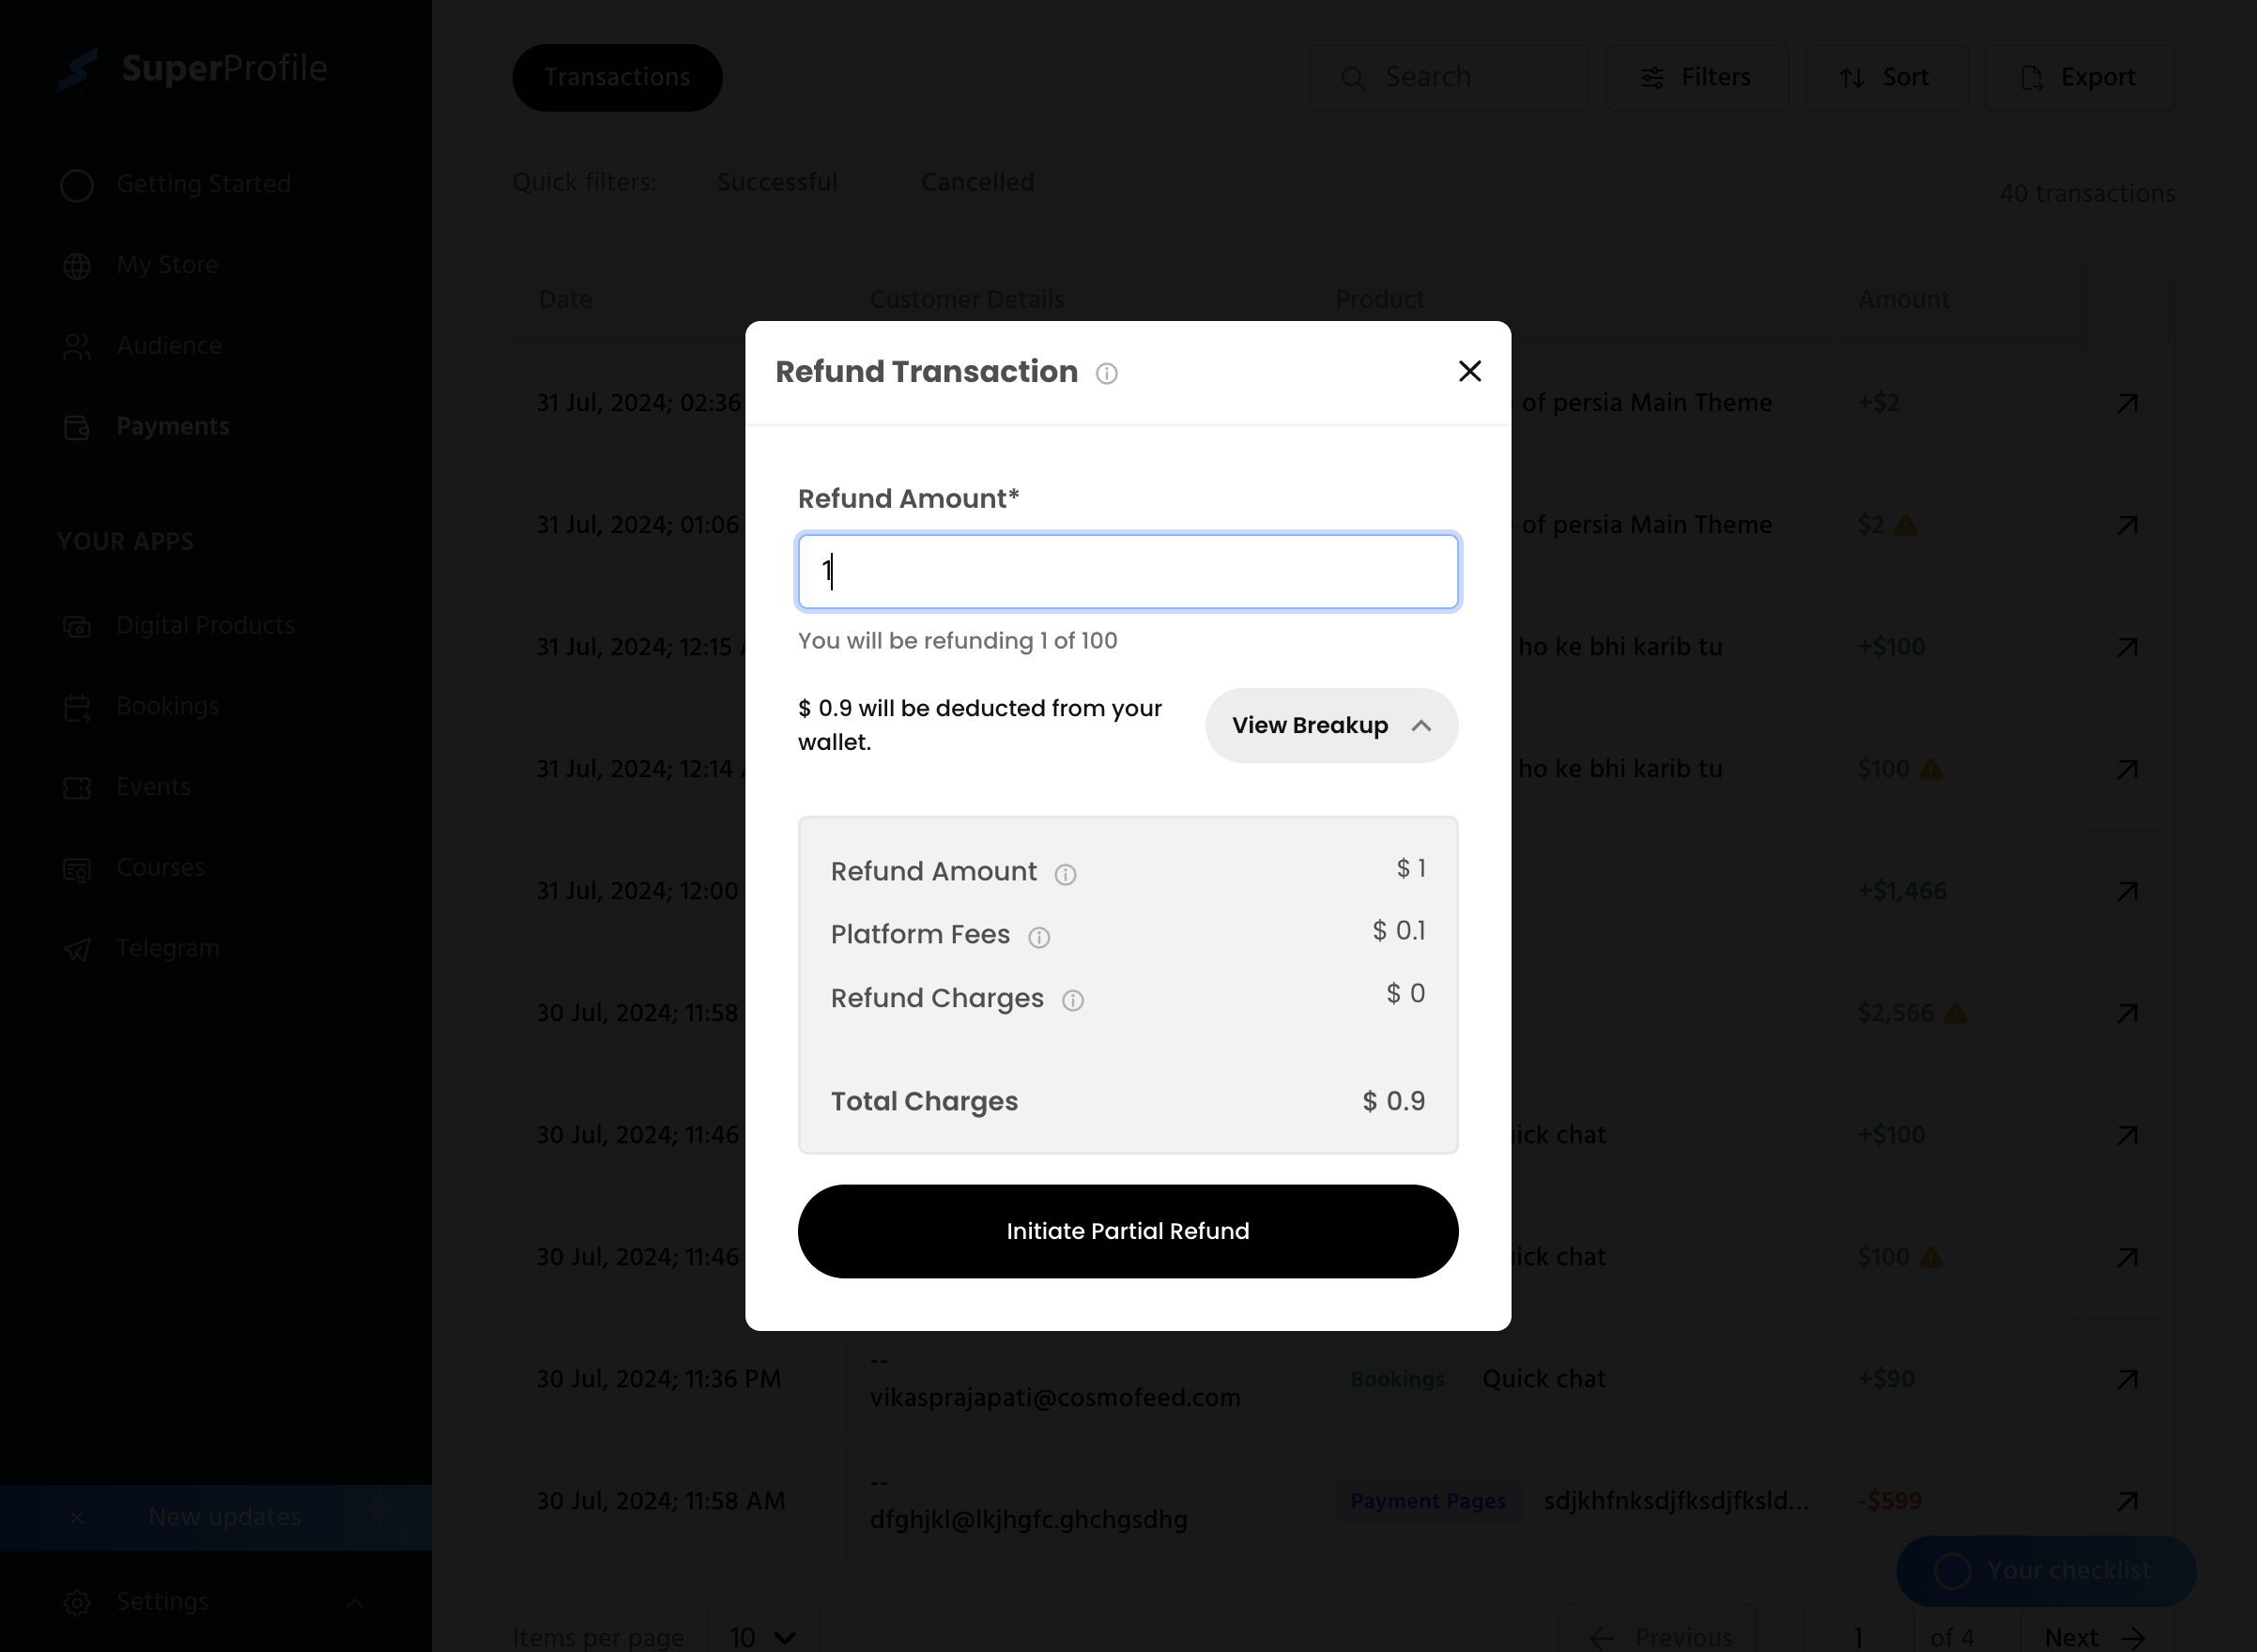Click the Refund Amount input field

[x=1127, y=571]
